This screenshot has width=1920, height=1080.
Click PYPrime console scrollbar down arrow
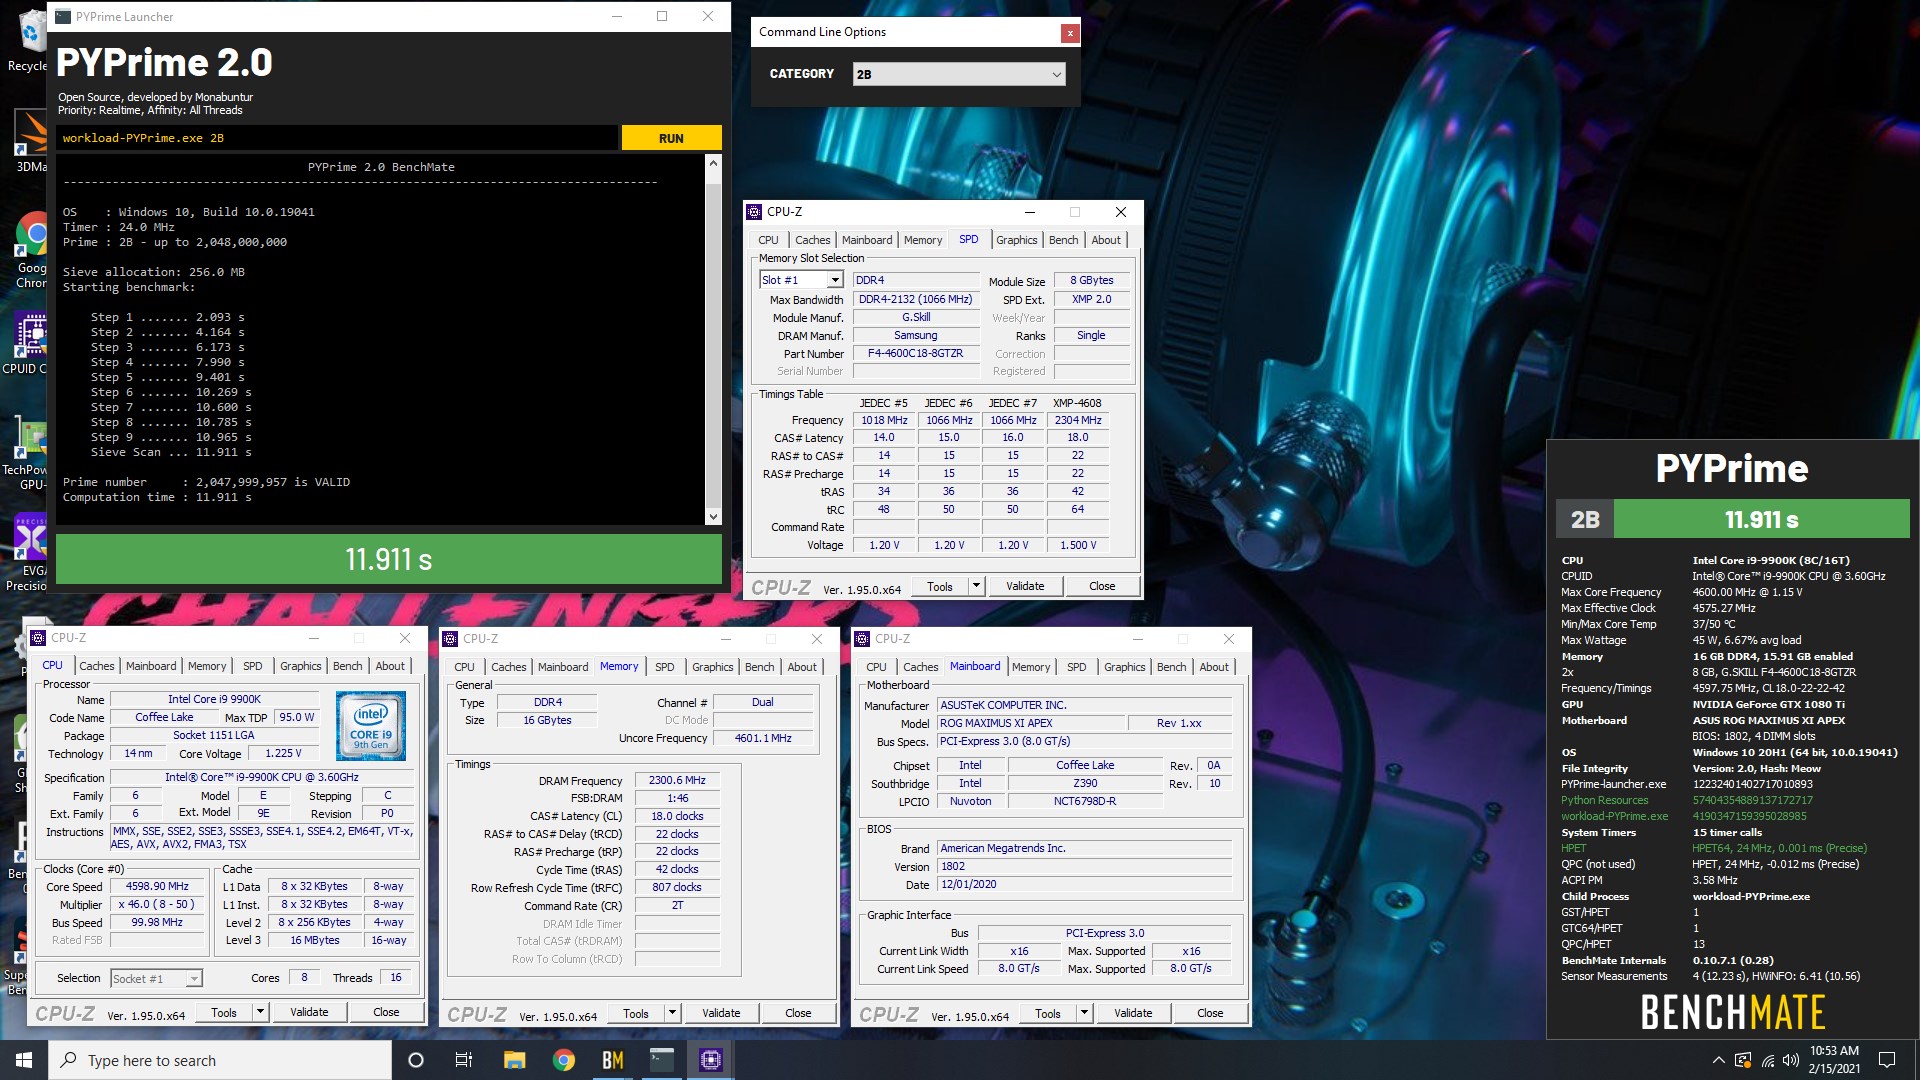pos(713,516)
